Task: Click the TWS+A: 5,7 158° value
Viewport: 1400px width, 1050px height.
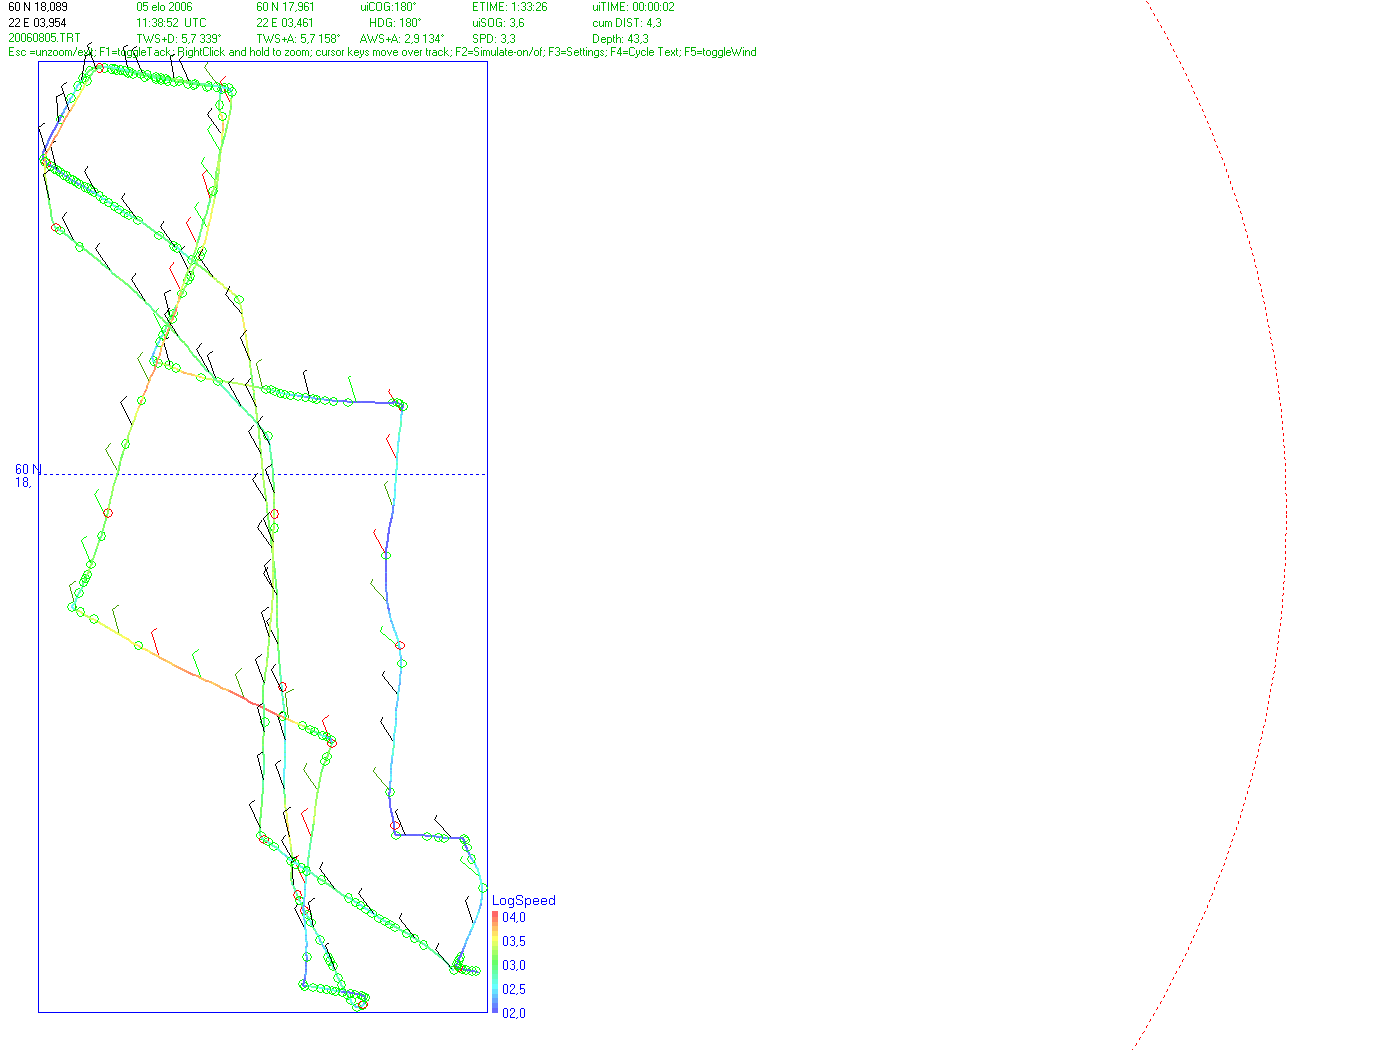Action: click(298, 39)
